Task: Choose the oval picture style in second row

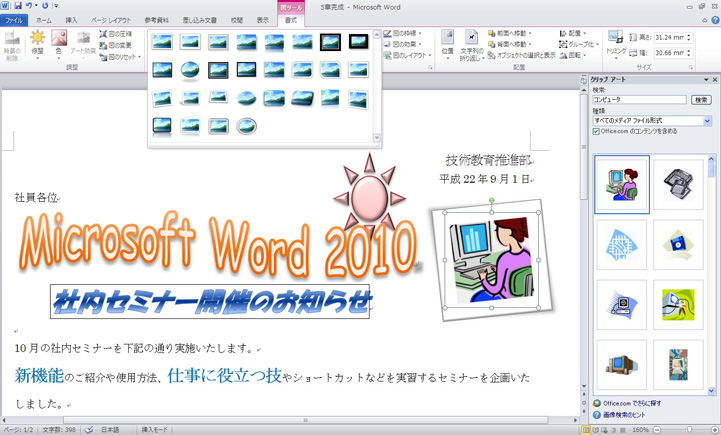Action: 190,70
